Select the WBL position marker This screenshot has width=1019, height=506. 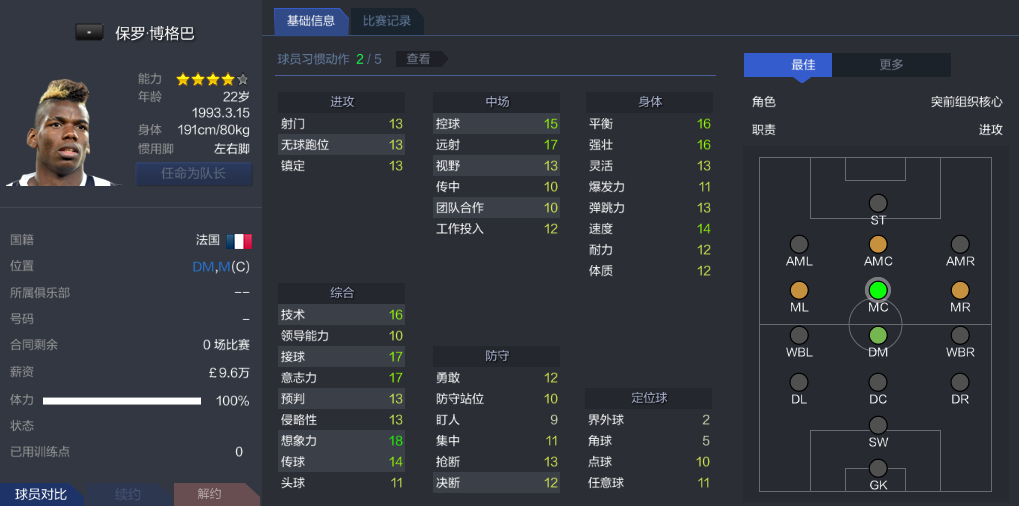[x=799, y=336]
